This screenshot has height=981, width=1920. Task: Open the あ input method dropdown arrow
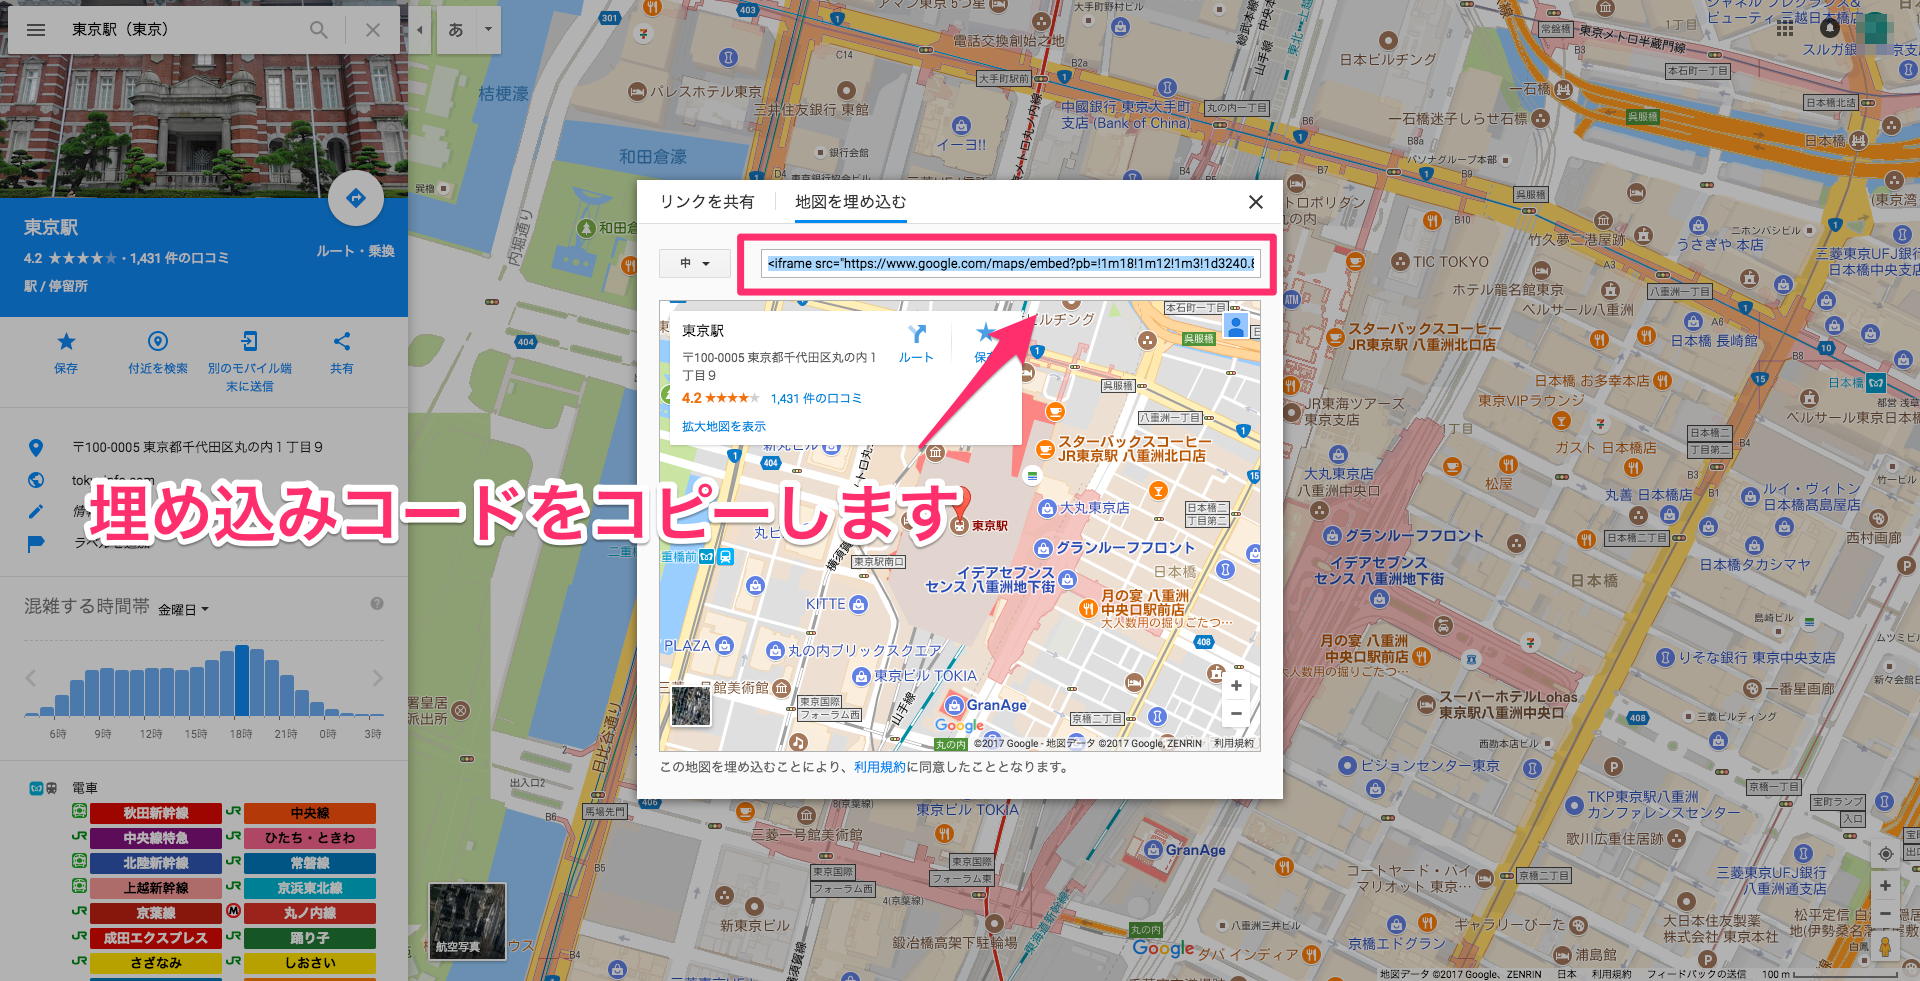coord(488,30)
